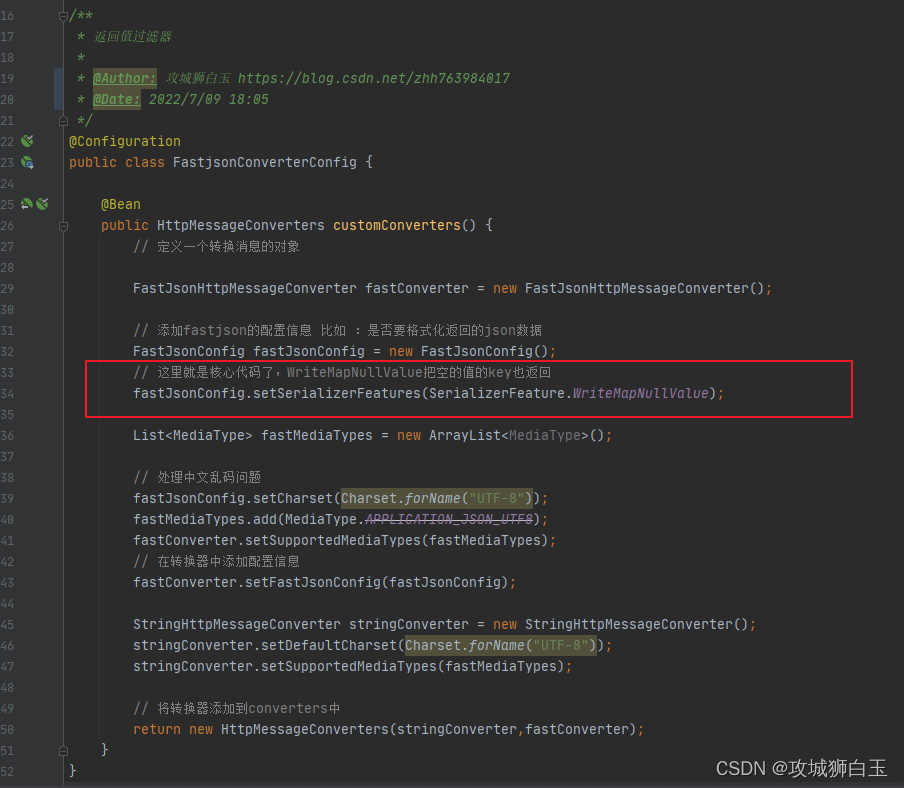Click the fastMediaTypes declaration on line 36
The image size is (904, 788).
tap(317, 435)
